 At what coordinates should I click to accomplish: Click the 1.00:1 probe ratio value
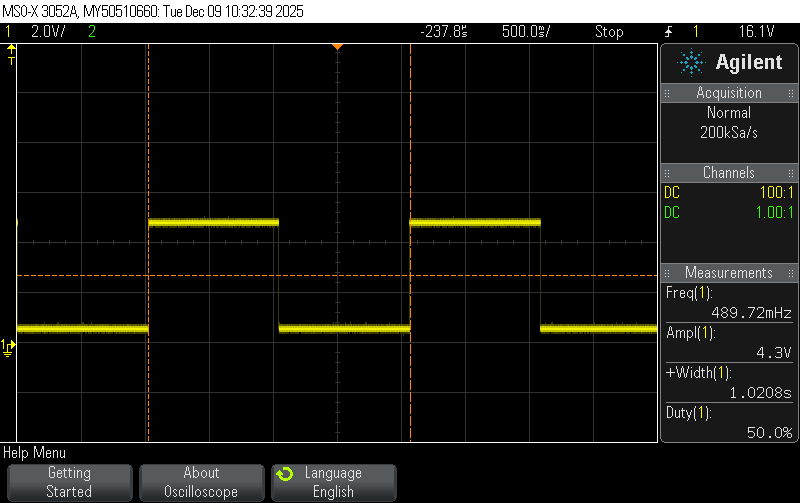(774, 212)
